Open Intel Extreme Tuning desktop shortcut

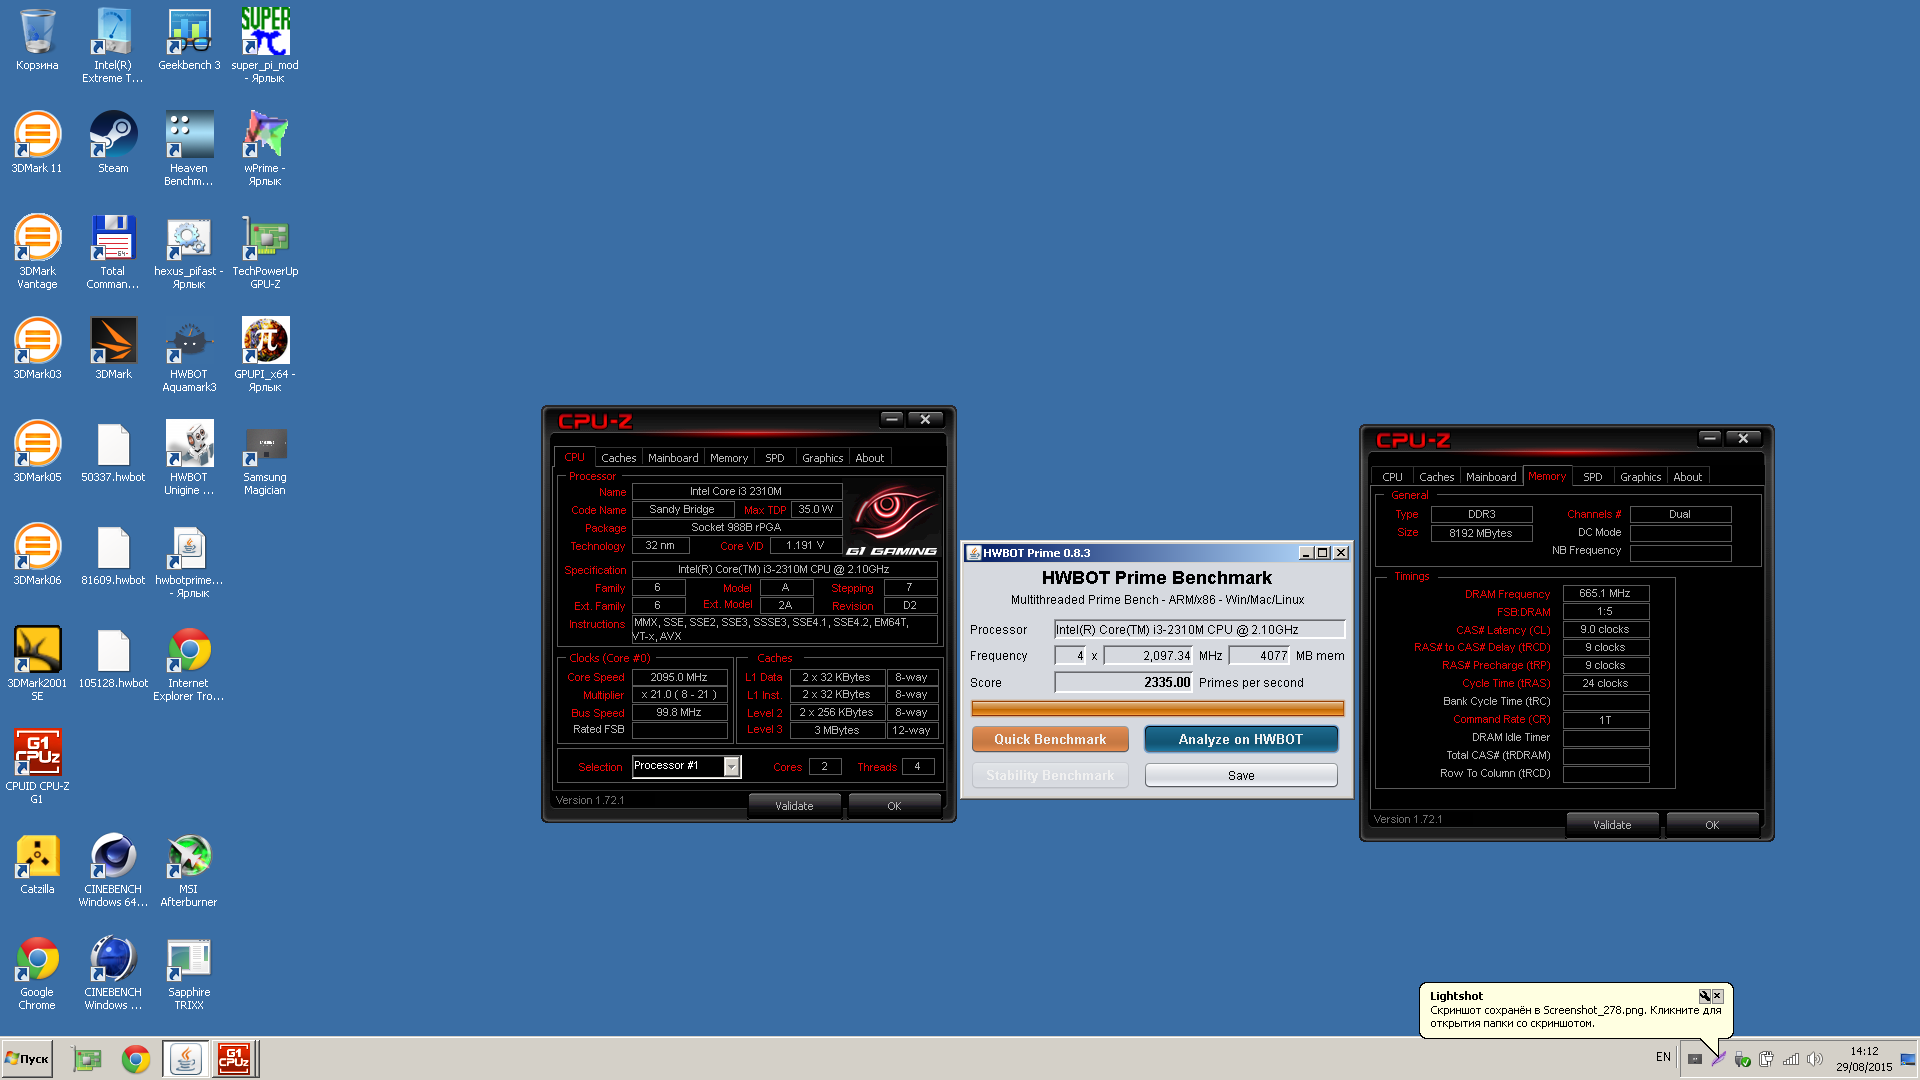point(113,45)
